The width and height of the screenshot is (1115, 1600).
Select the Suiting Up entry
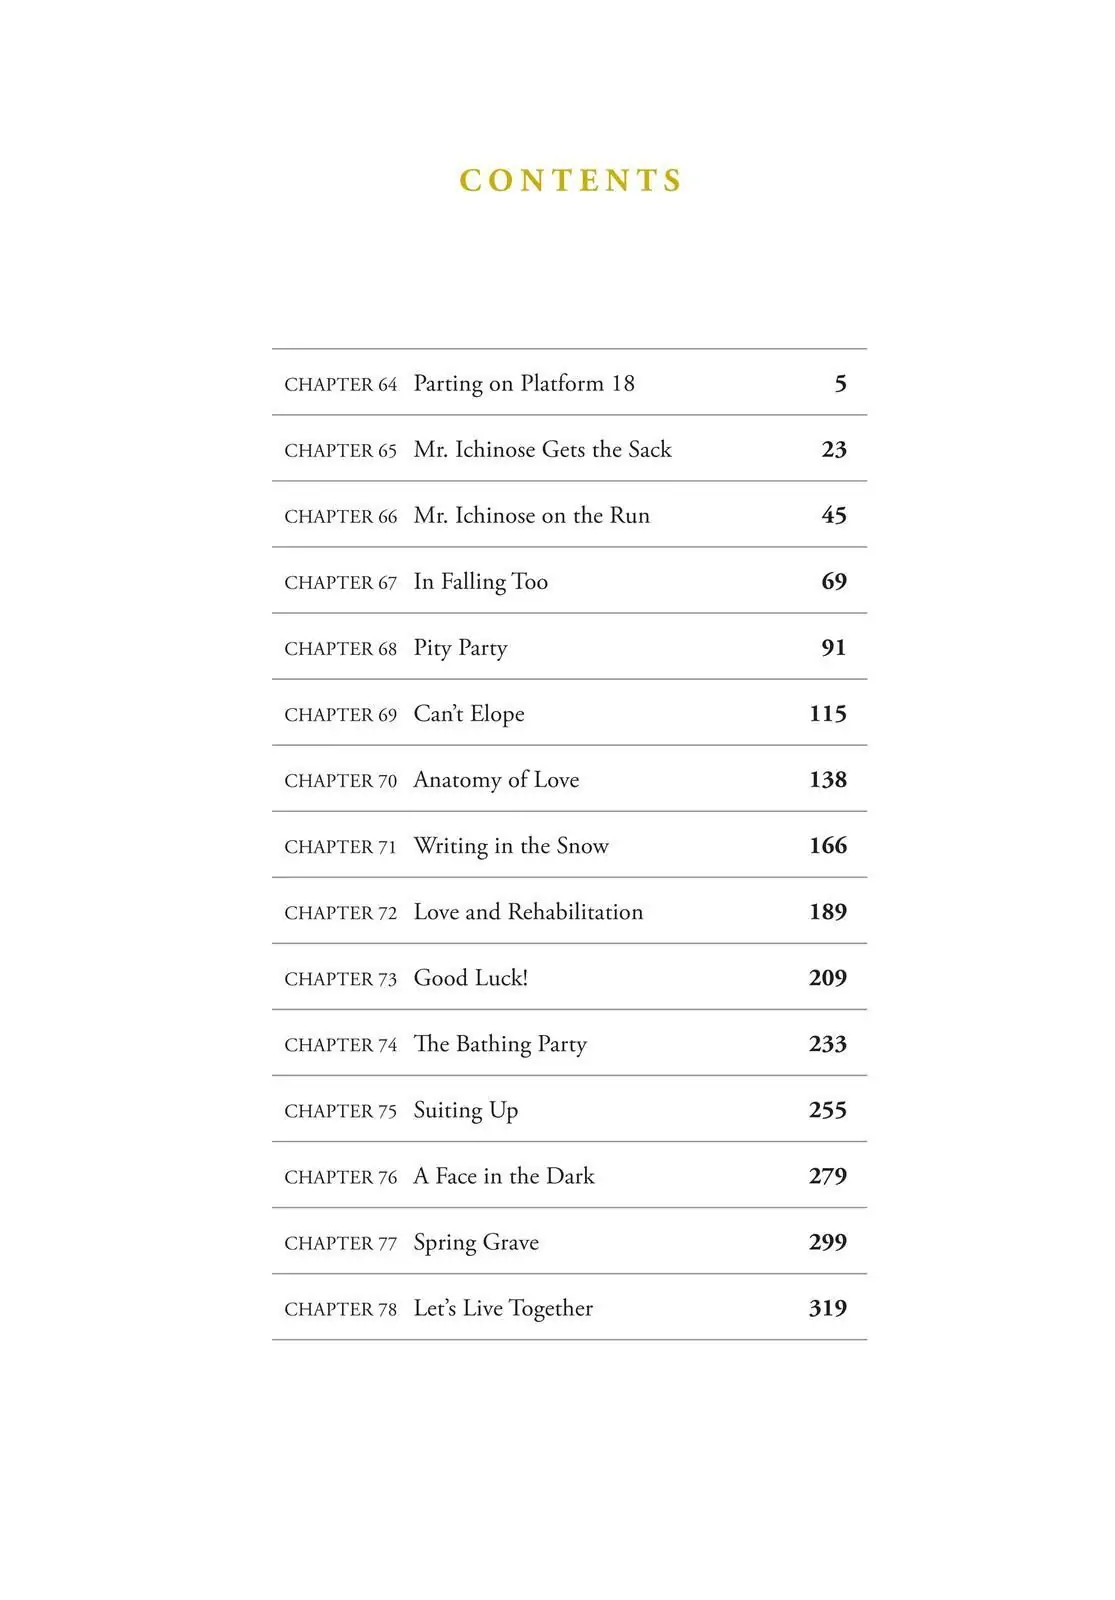[x=569, y=1109]
